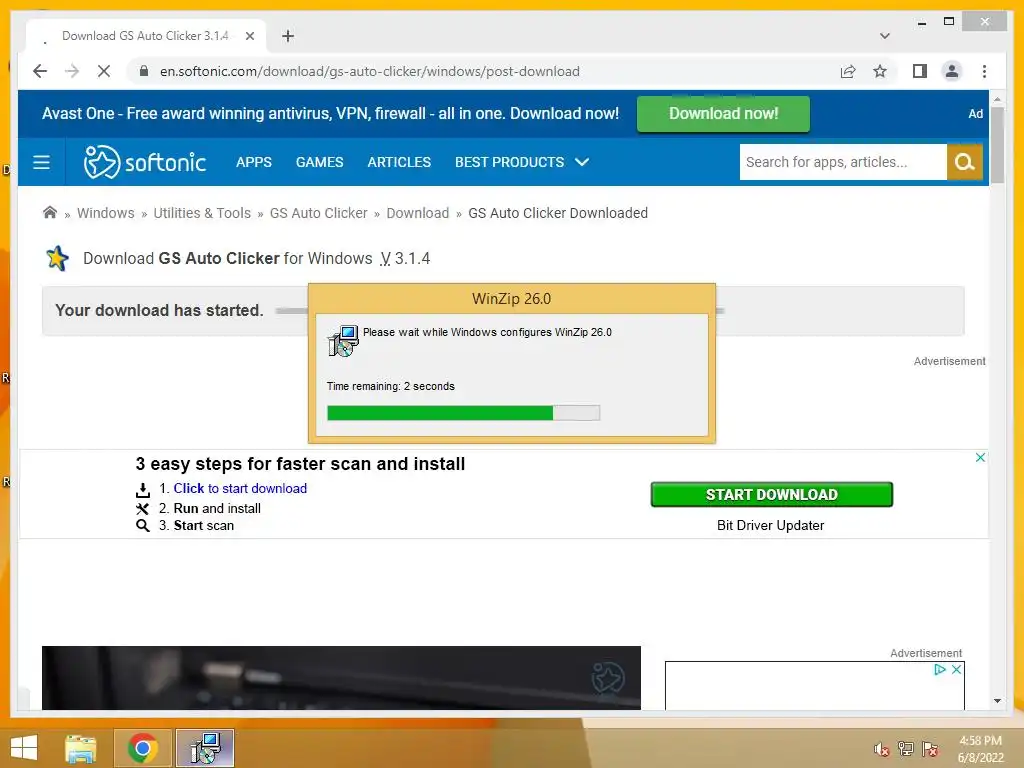1024x768 pixels.
Task: Click the WinZip 26.0 dialog title
Action: [x=511, y=298]
